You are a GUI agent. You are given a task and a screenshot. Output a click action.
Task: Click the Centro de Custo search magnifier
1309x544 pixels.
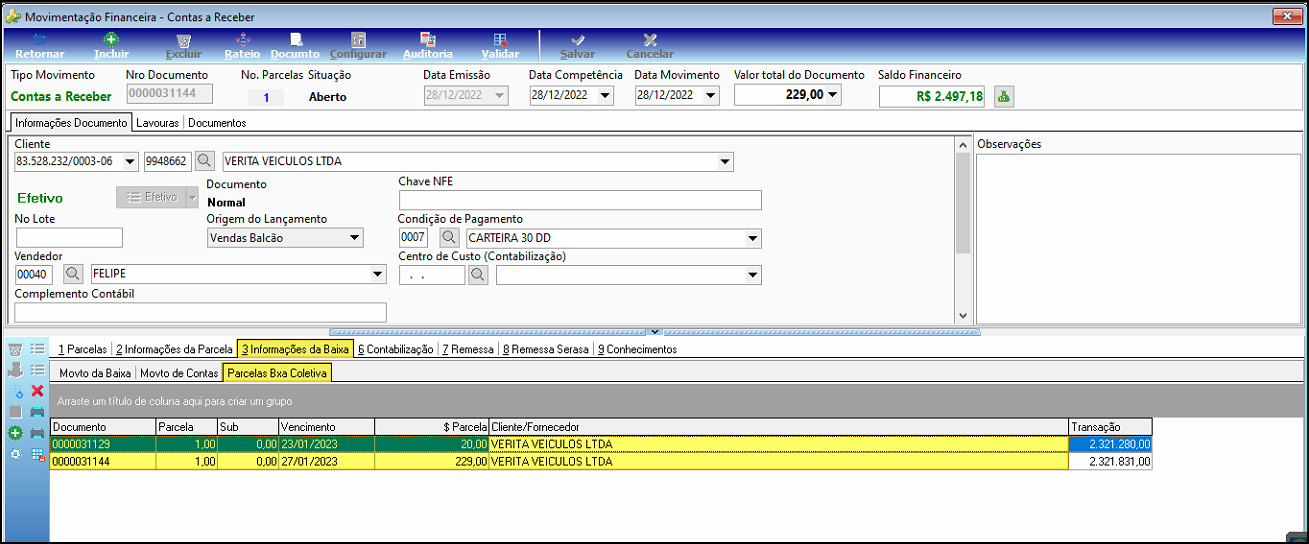(x=478, y=275)
